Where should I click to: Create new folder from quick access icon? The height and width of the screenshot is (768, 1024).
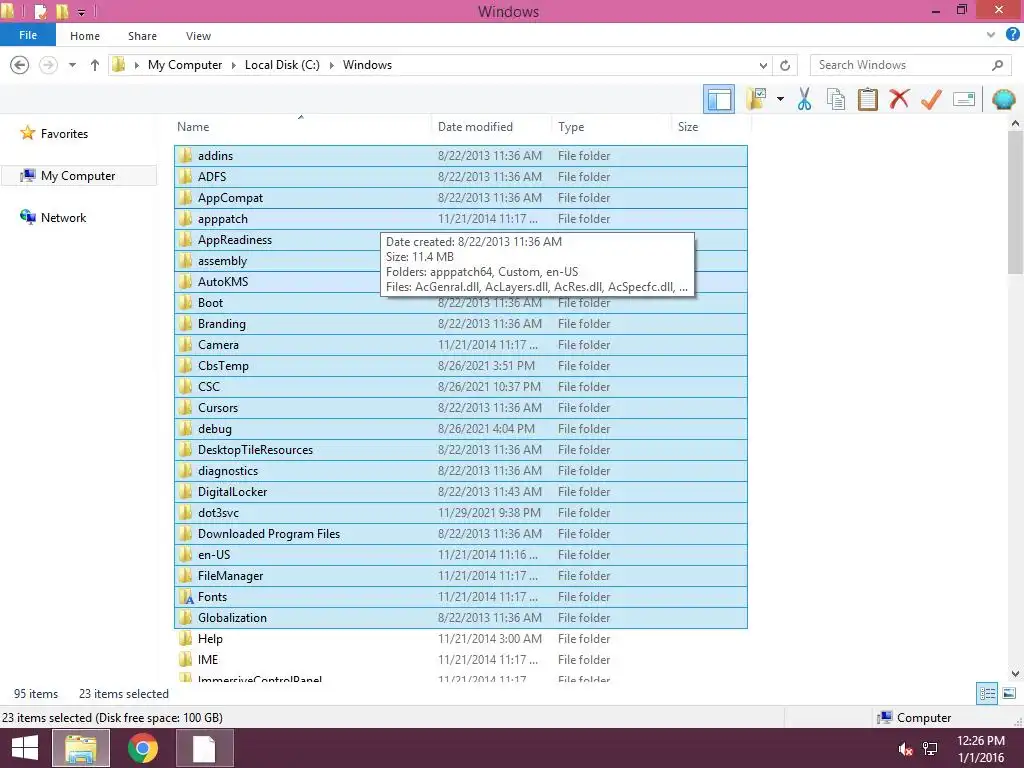[x=62, y=11]
